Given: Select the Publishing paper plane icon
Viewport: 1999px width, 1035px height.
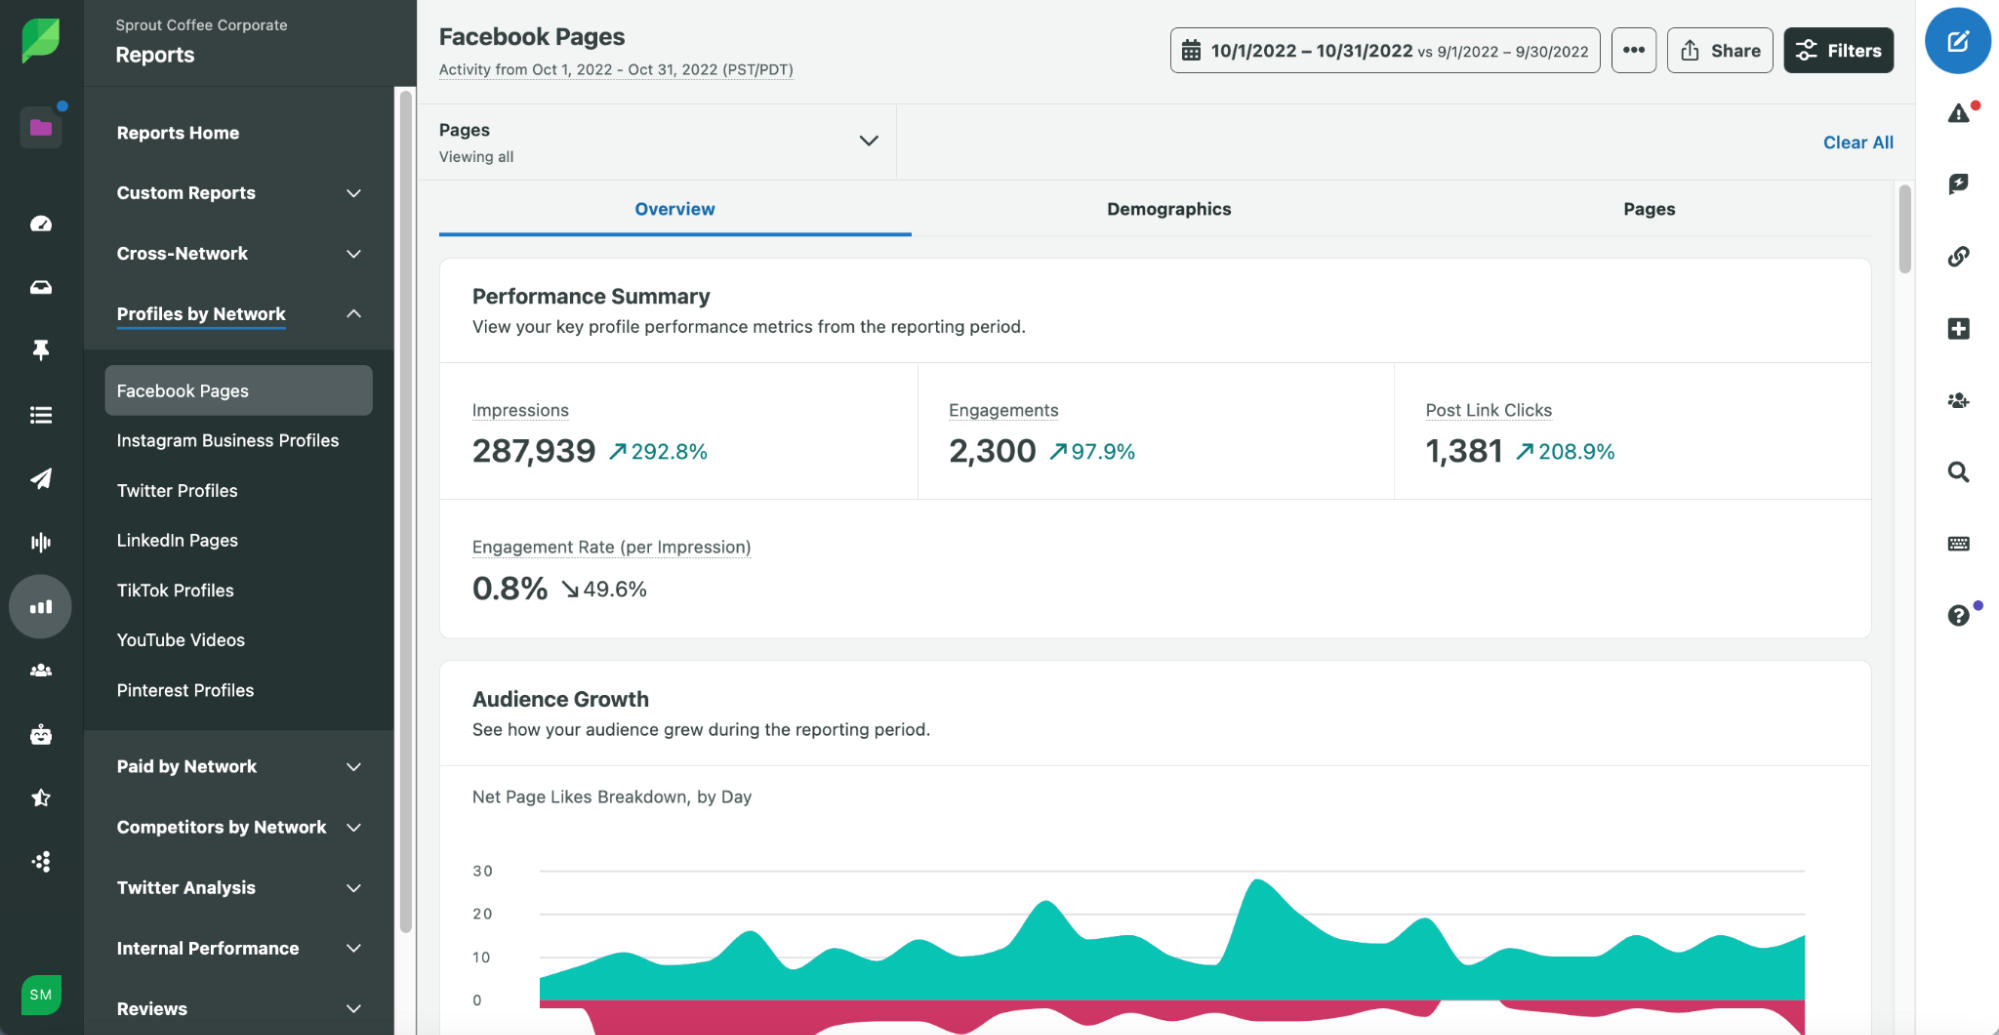Looking at the screenshot, I should coord(40,478).
